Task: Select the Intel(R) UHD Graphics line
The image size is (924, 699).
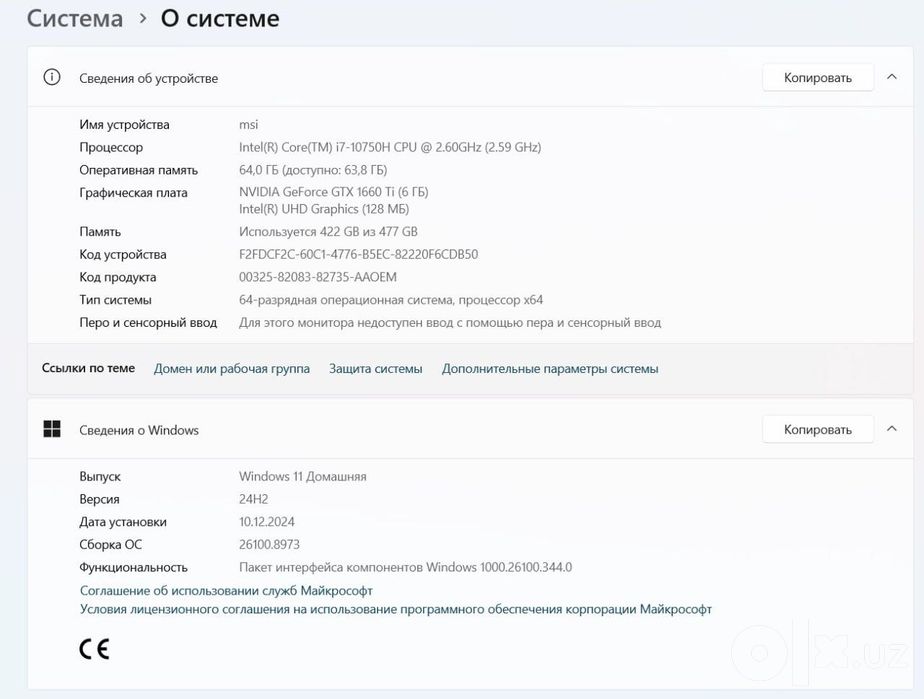Action: 324,209
